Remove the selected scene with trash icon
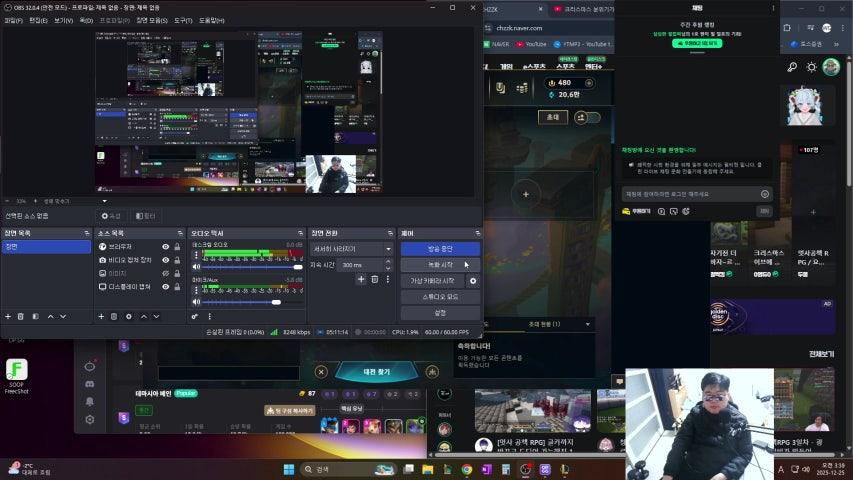This screenshot has height=480, width=853. pos(21,316)
